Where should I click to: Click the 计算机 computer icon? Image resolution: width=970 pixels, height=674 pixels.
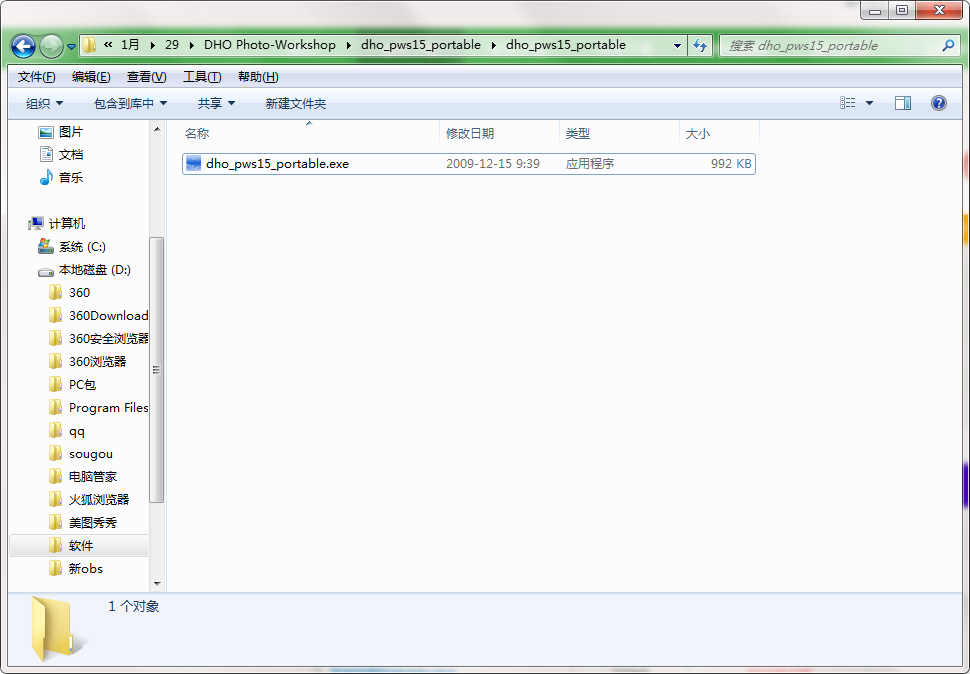pyautogui.click(x=36, y=223)
